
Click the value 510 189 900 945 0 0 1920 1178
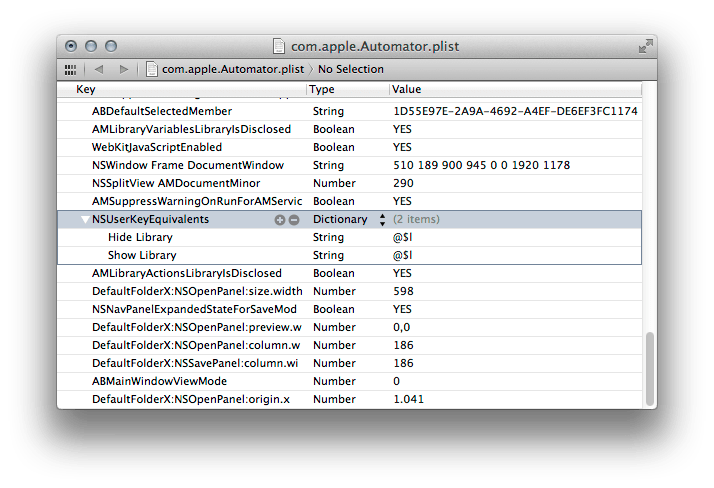[481, 165]
